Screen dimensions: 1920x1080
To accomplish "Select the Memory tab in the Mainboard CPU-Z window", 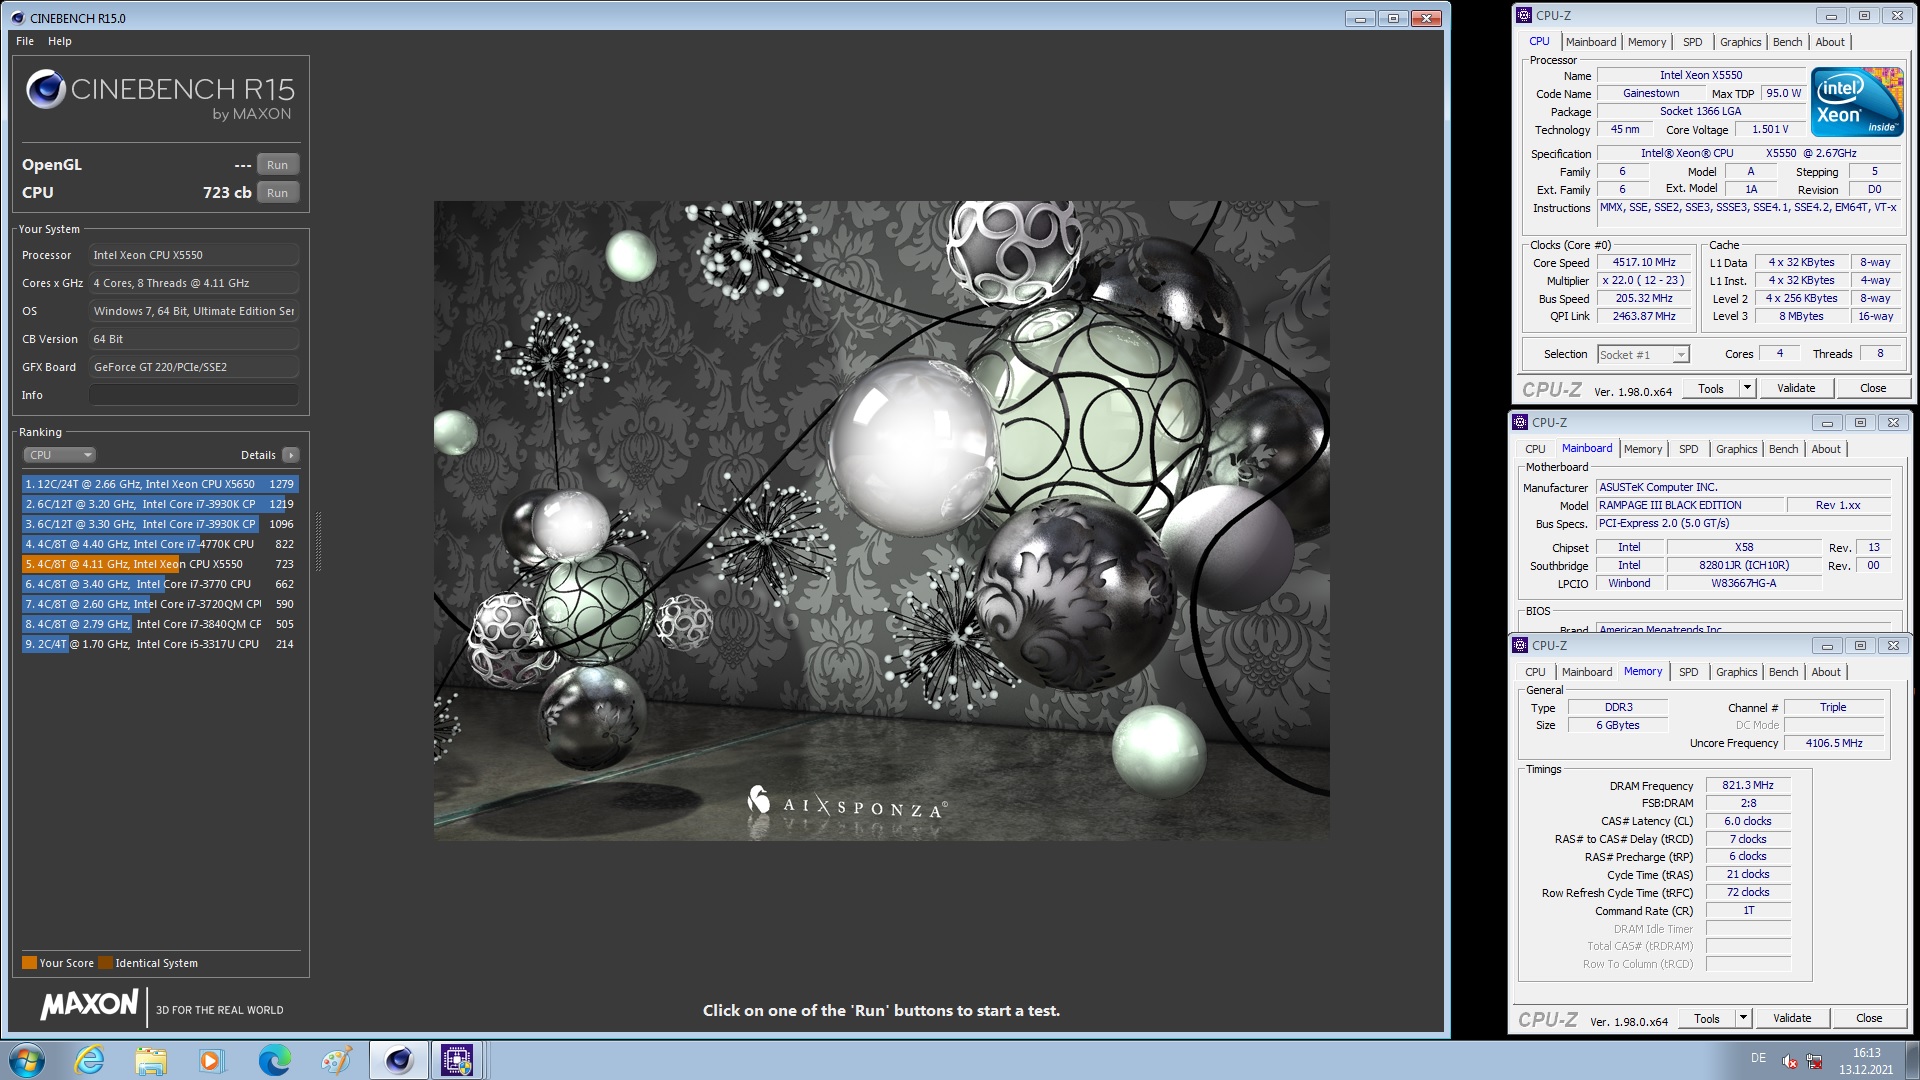I will coord(1643,449).
